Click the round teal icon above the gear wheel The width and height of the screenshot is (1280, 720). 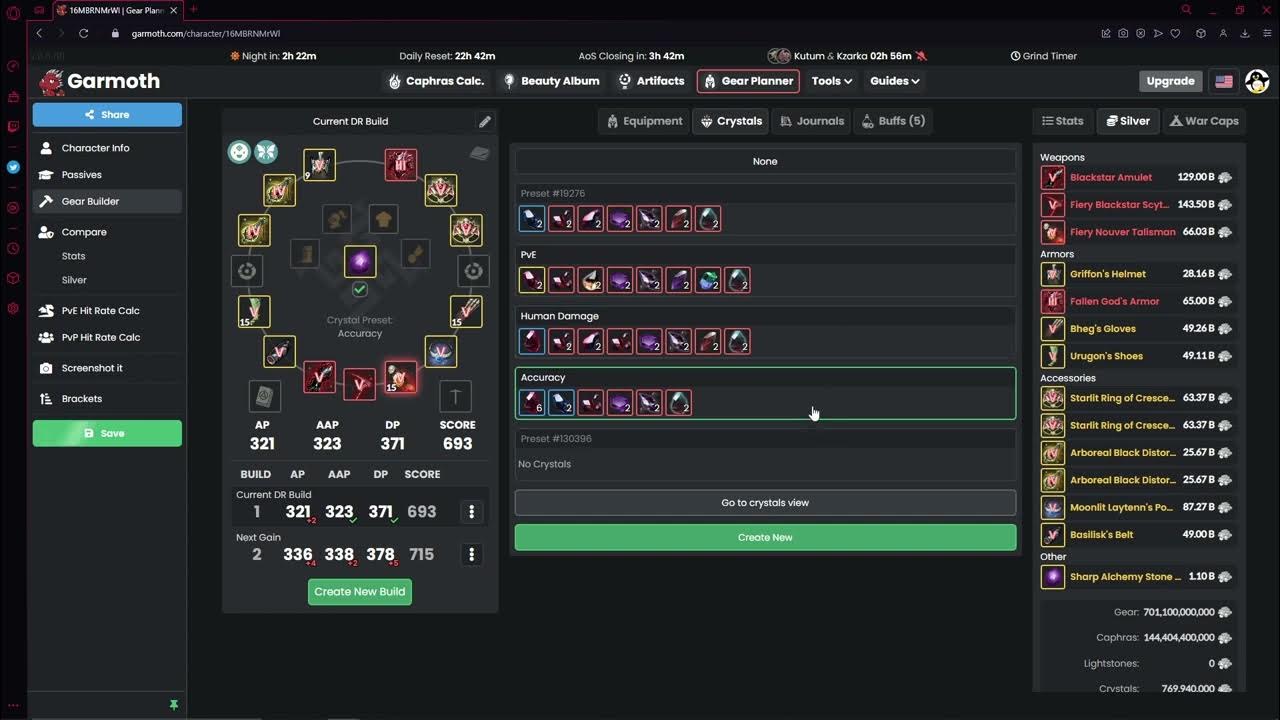click(239, 152)
